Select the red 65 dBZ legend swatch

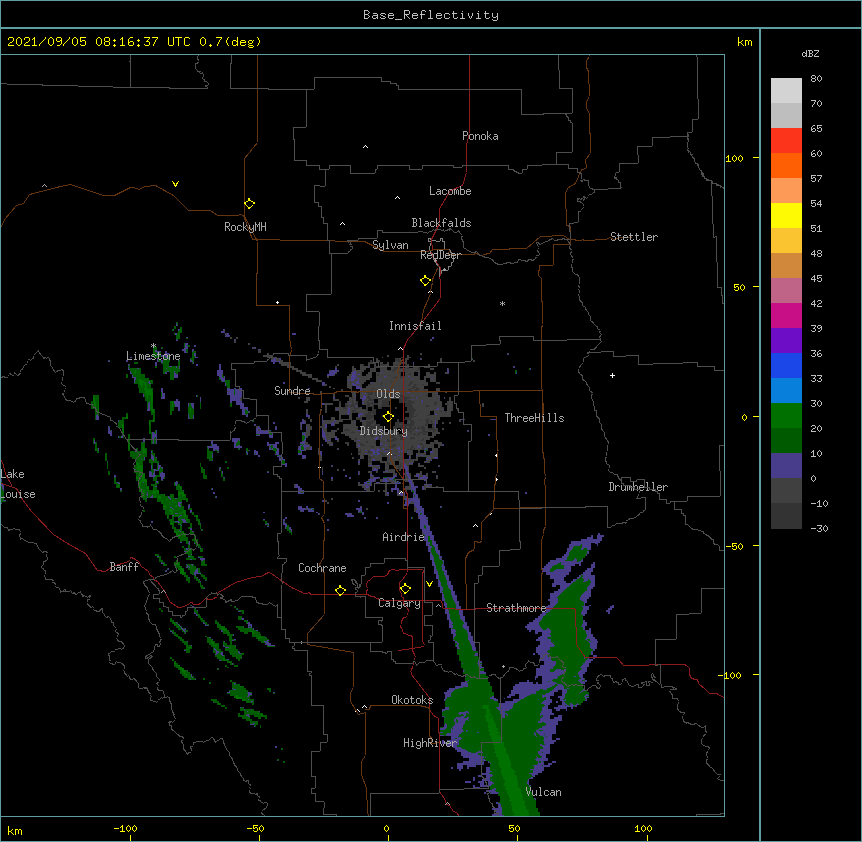(786, 140)
